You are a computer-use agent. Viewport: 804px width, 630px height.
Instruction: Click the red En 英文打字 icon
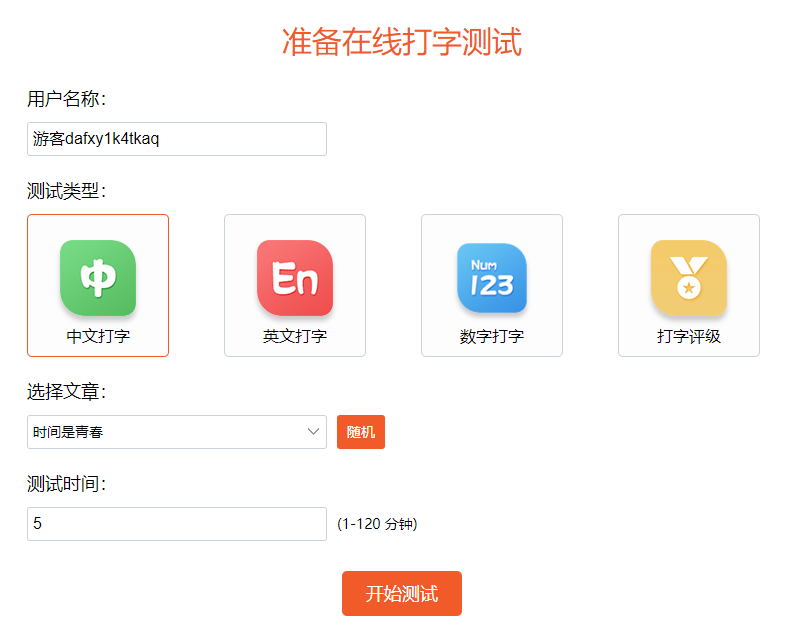point(294,279)
